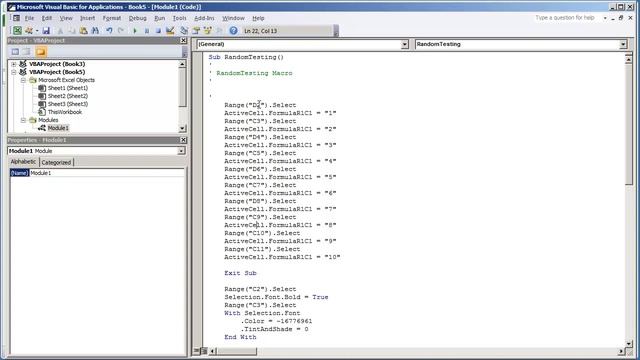
Task: Click the Sub RandomTesting() code line
Action: coord(246,57)
